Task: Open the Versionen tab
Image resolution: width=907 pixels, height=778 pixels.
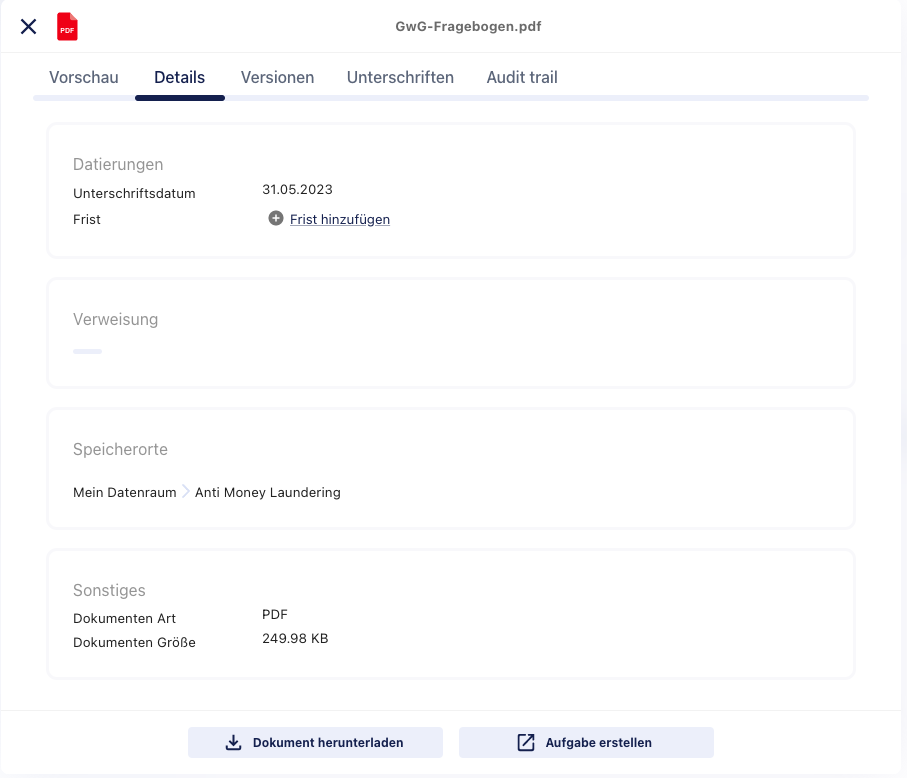Action: click(278, 78)
